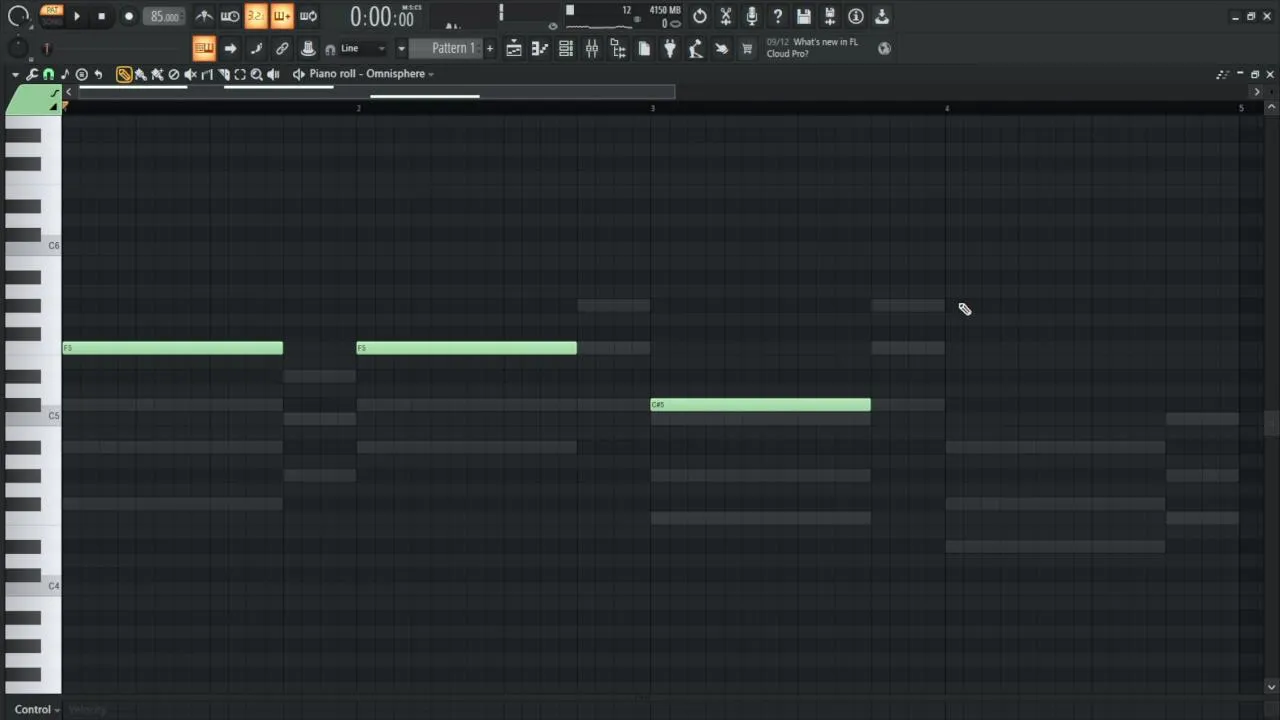Click bar 3 marker on timeline ruler

coord(653,107)
